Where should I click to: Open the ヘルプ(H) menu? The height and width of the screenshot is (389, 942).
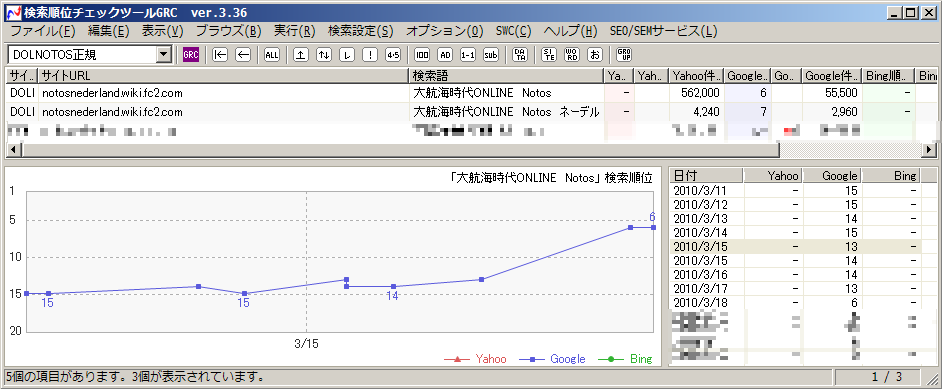[571, 31]
